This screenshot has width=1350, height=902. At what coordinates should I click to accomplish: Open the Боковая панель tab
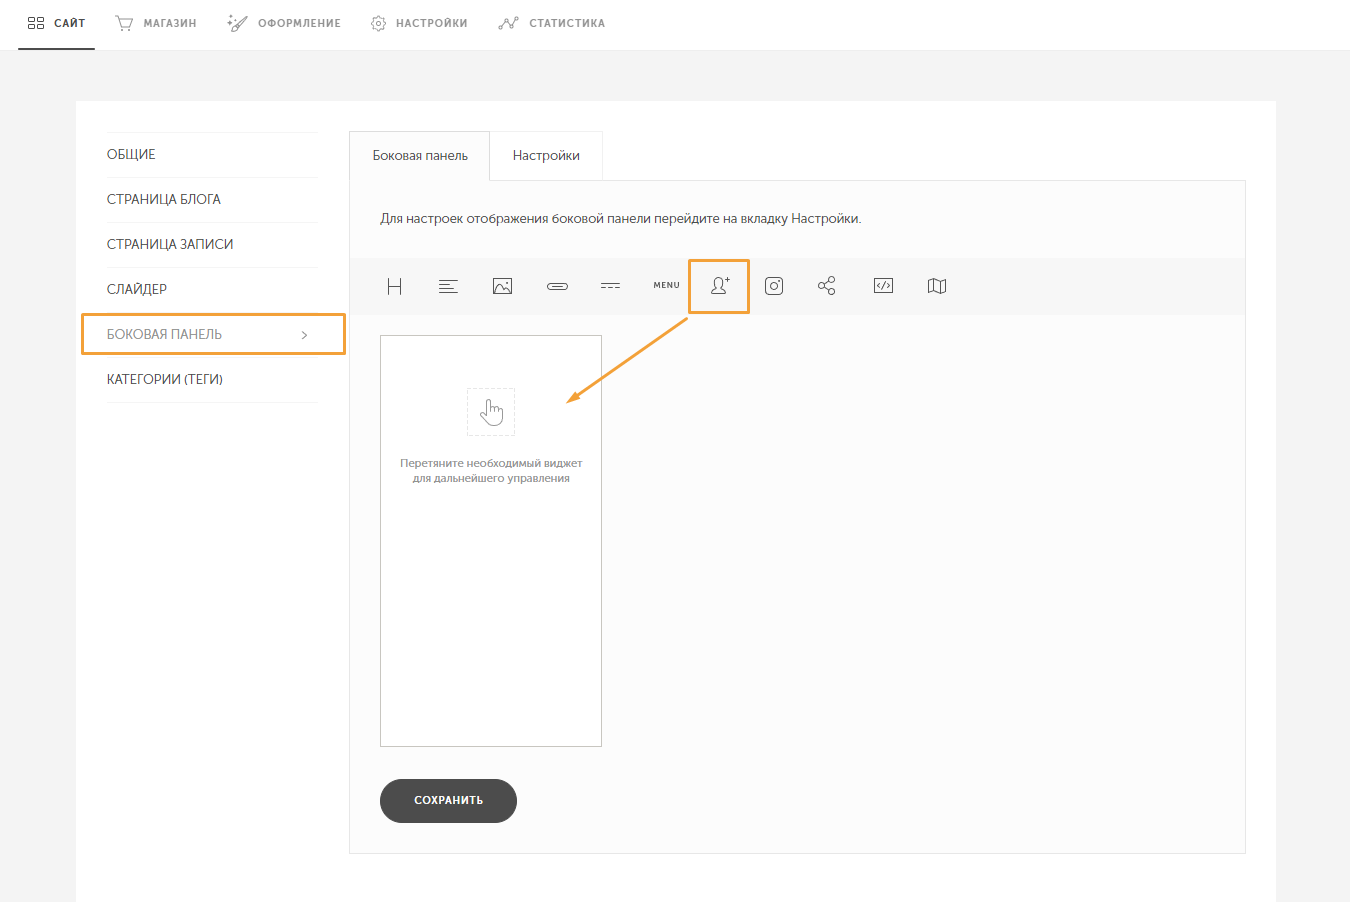pos(420,156)
